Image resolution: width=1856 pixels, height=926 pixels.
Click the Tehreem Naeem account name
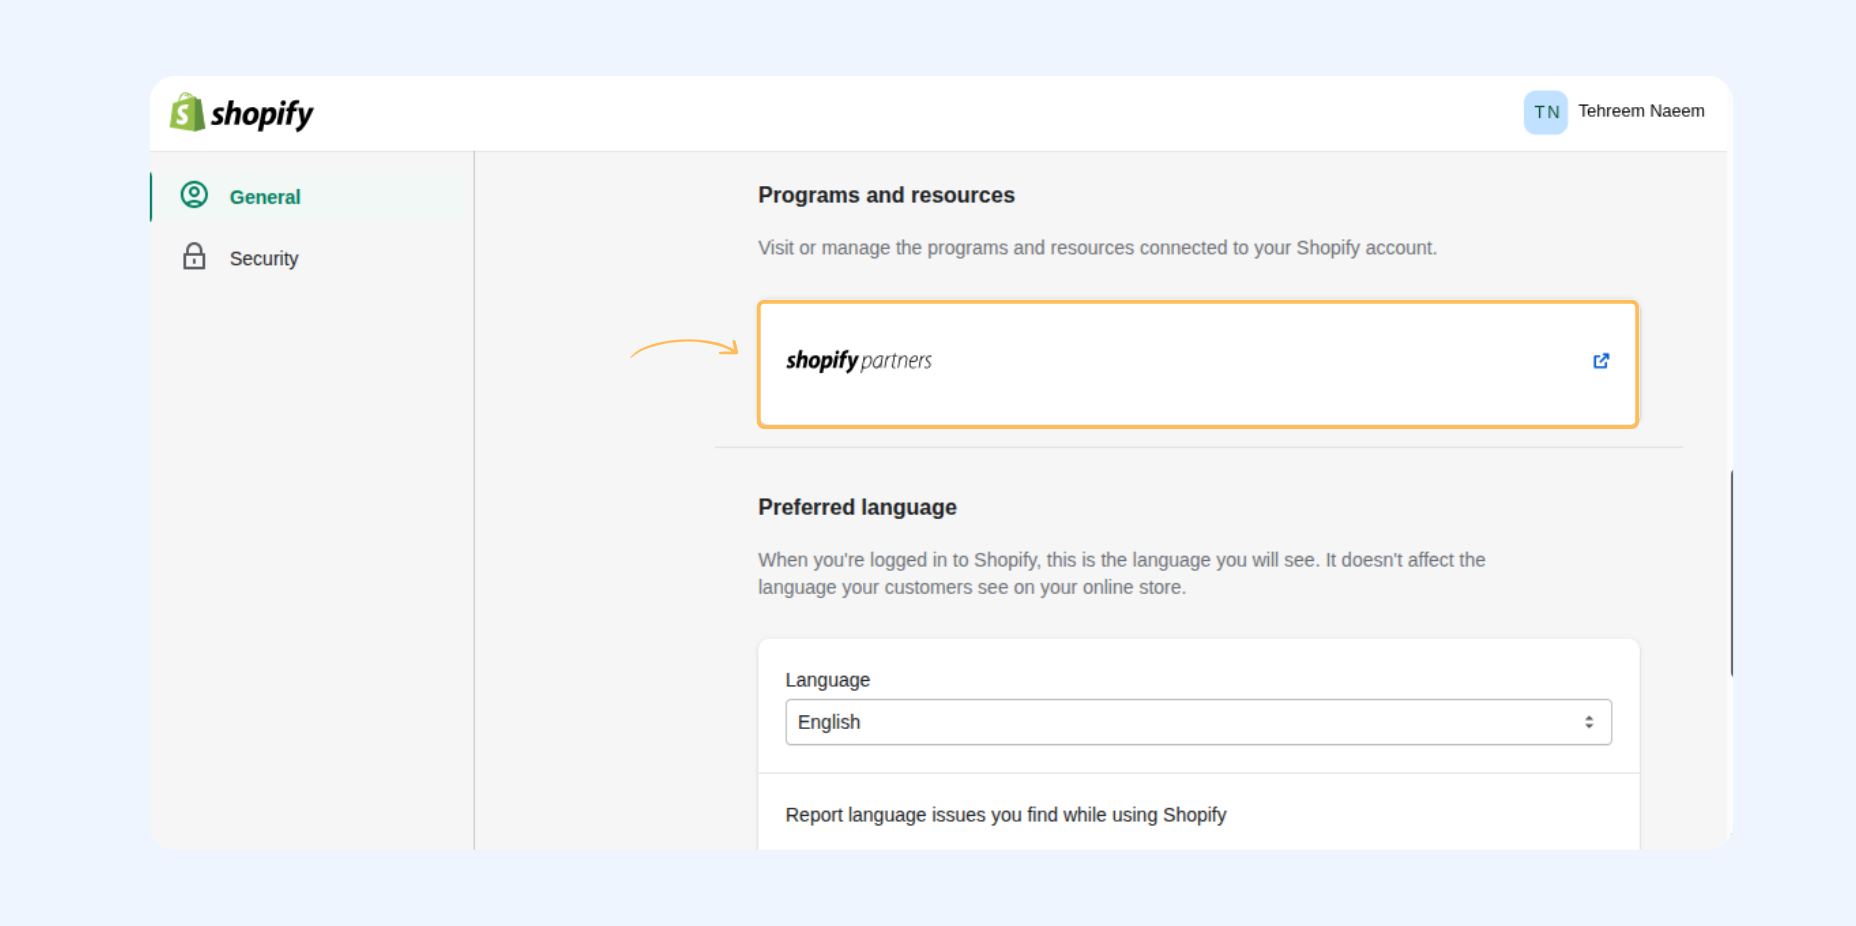click(1641, 111)
